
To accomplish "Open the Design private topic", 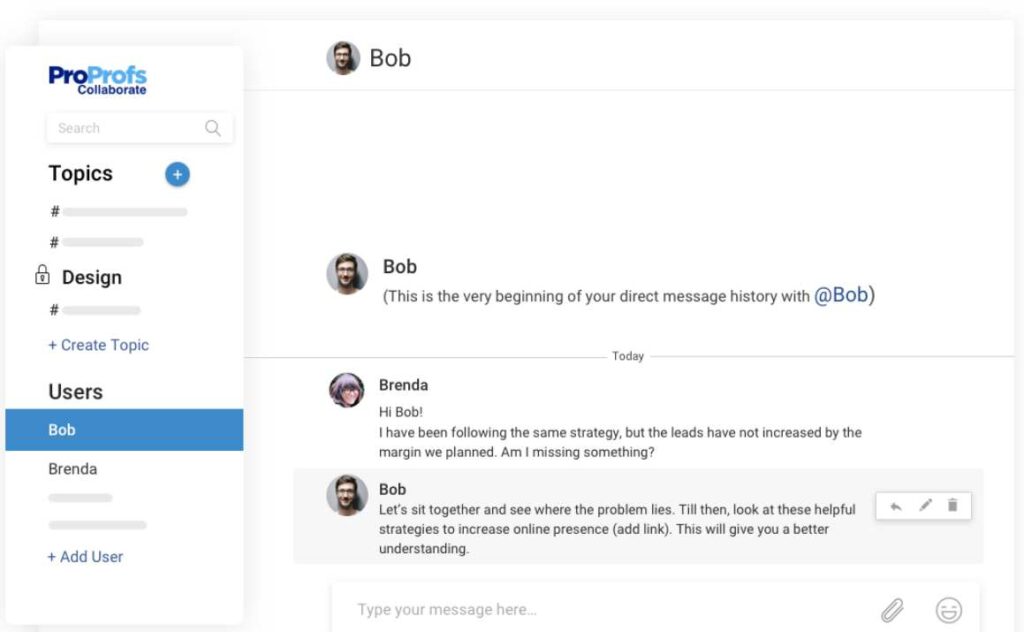I will (x=92, y=277).
